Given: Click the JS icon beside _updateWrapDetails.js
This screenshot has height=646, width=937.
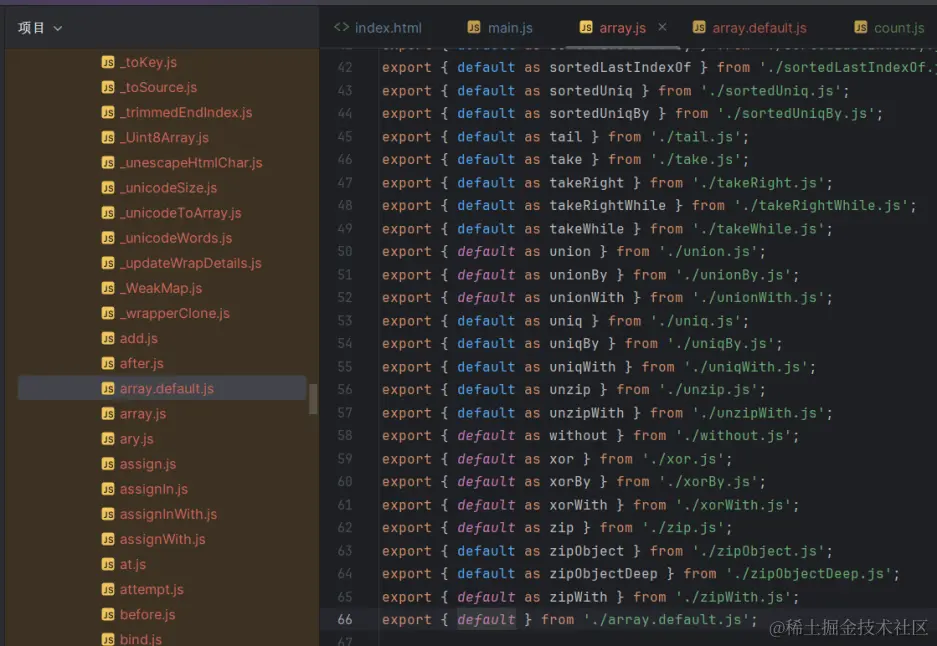Looking at the screenshot, I should [108, 263].
